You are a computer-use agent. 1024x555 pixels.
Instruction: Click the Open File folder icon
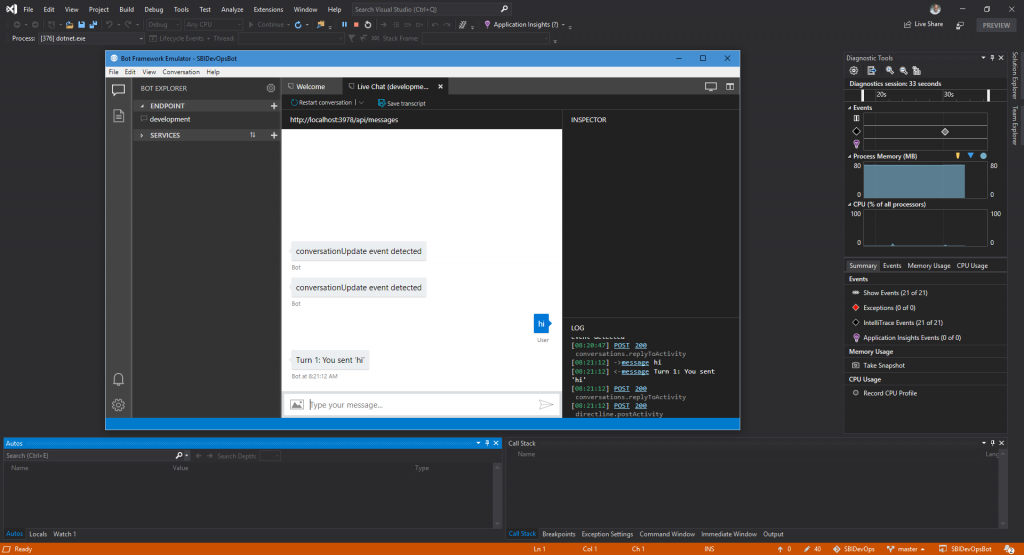click(x=69, y=25)
